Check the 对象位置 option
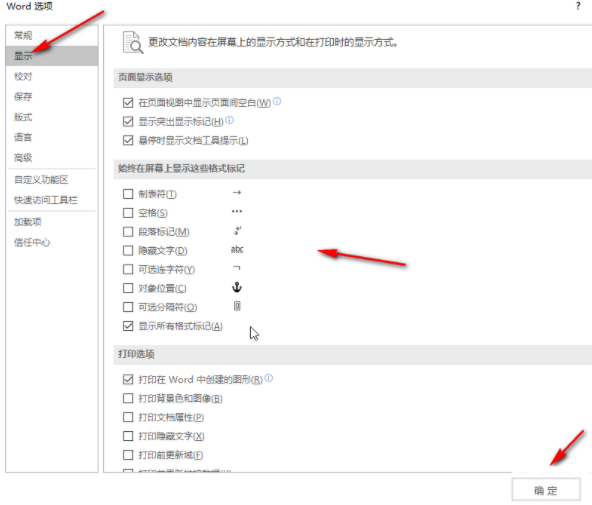The height and width of the screenshot is (505, 592). click(128, 288)
